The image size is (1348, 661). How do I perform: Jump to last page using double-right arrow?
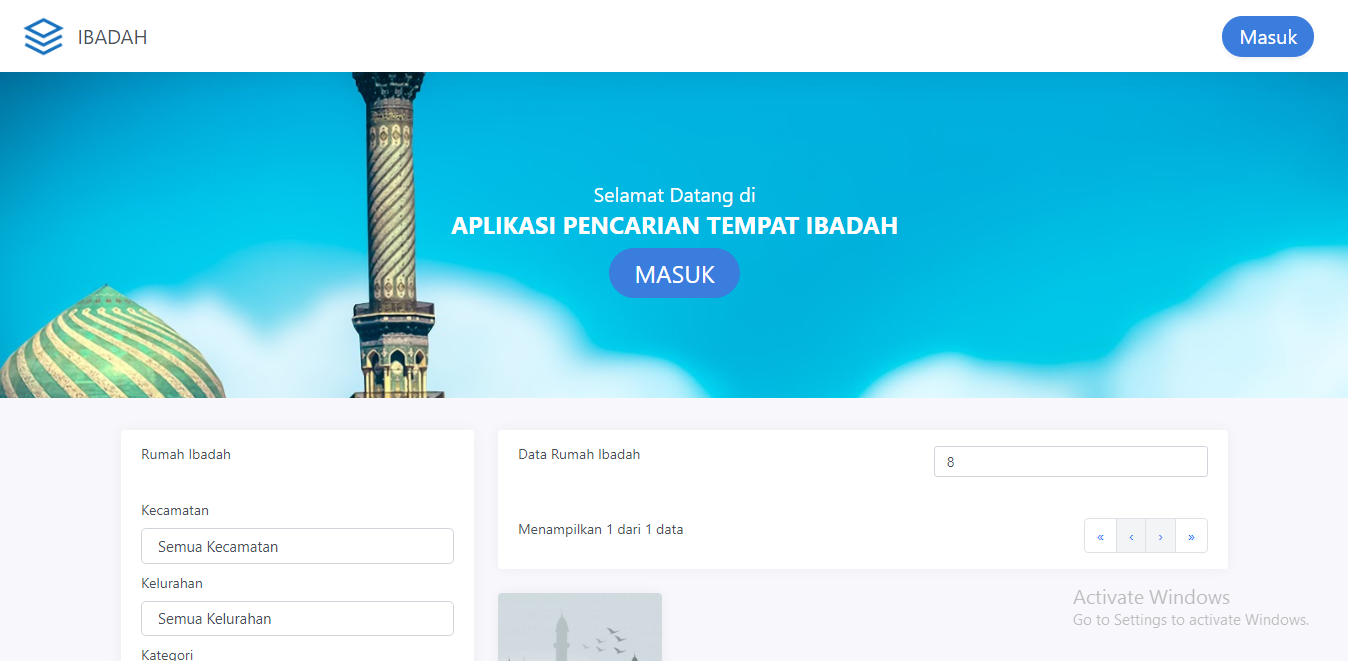(x=1191, y=536)
